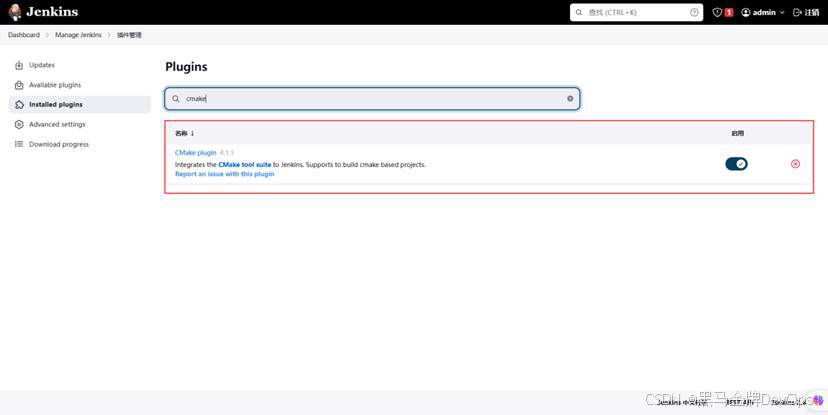Viewport: 828px width, 415px height.
Task: Open Available plugins sidebar item
Action: click(x=80, y=85)
